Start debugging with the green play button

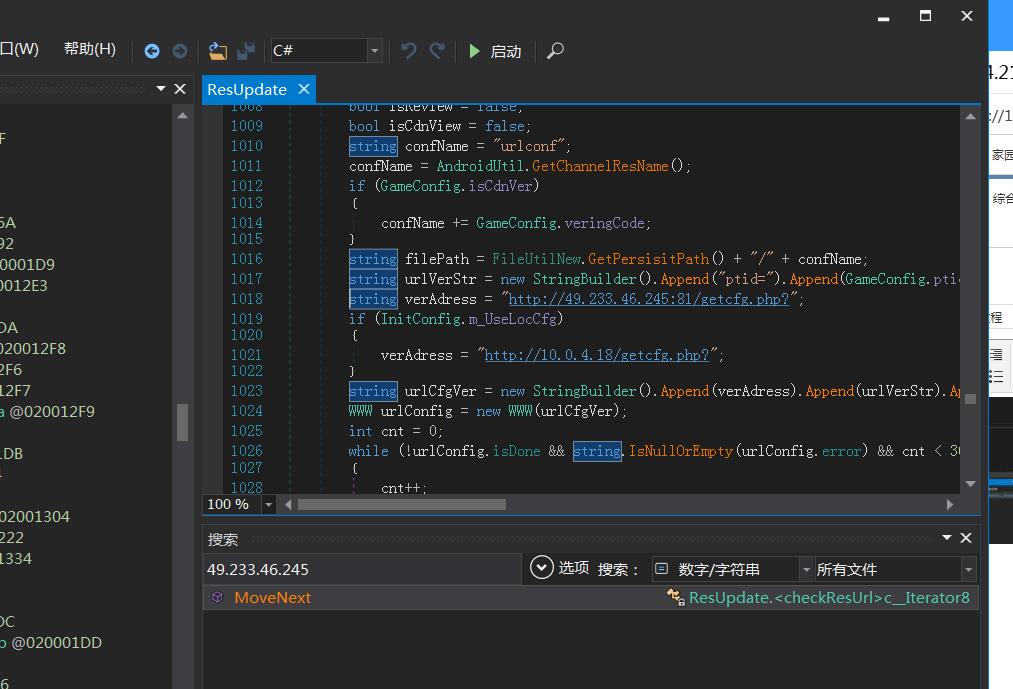(475, 51)
